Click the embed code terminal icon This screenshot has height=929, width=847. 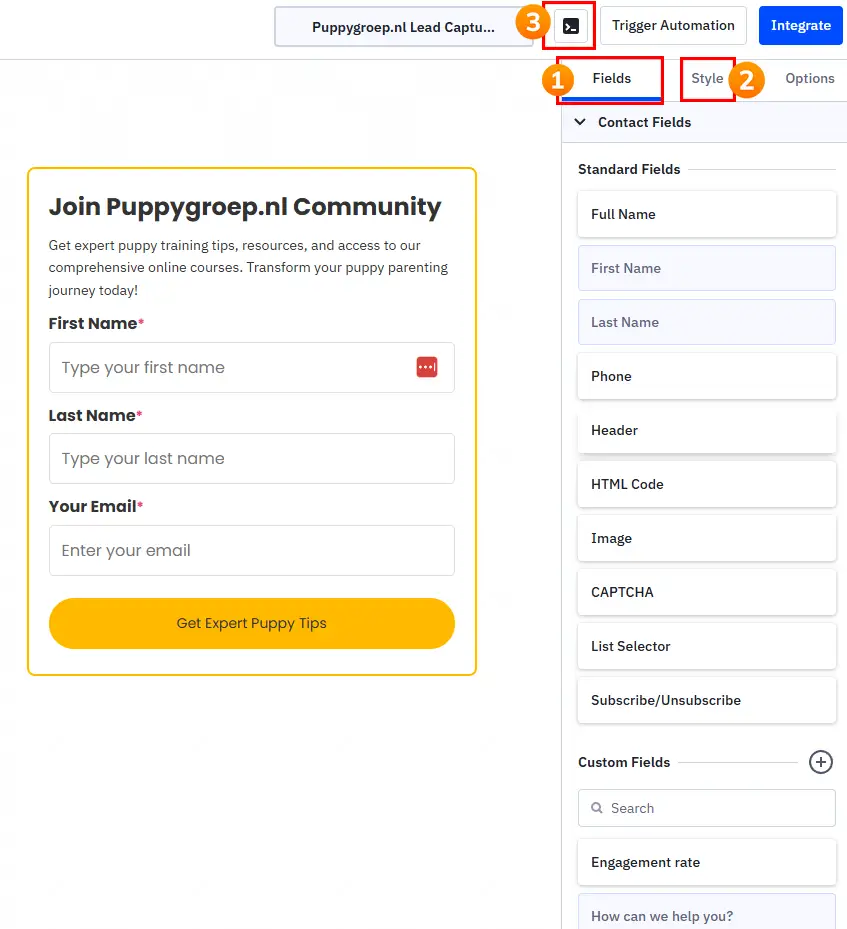coord(568,23)
